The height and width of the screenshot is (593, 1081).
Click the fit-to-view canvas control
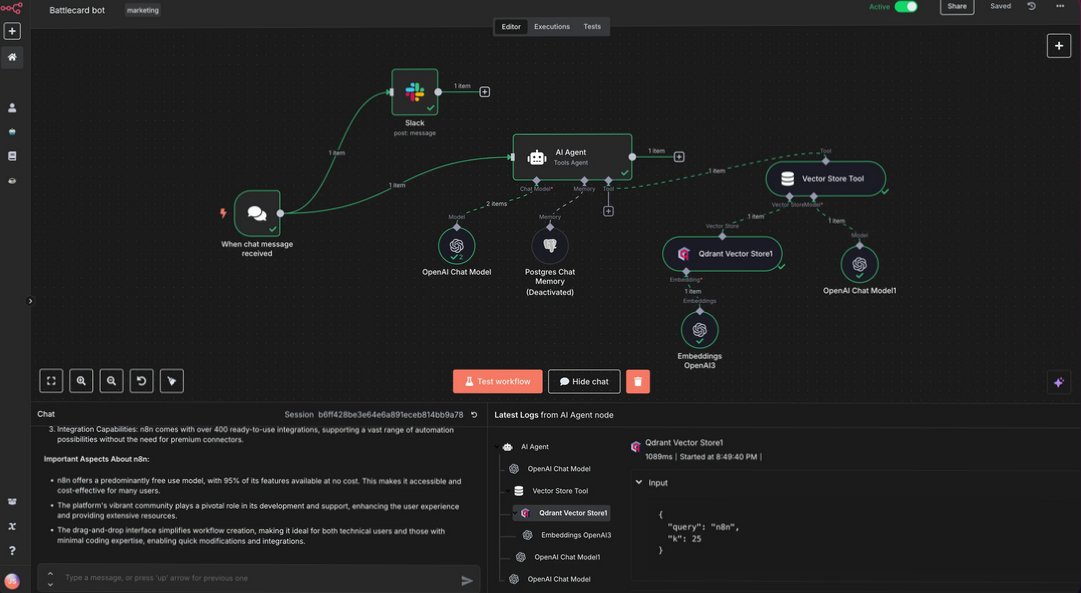pyautogui.click(x=51, y=380)
